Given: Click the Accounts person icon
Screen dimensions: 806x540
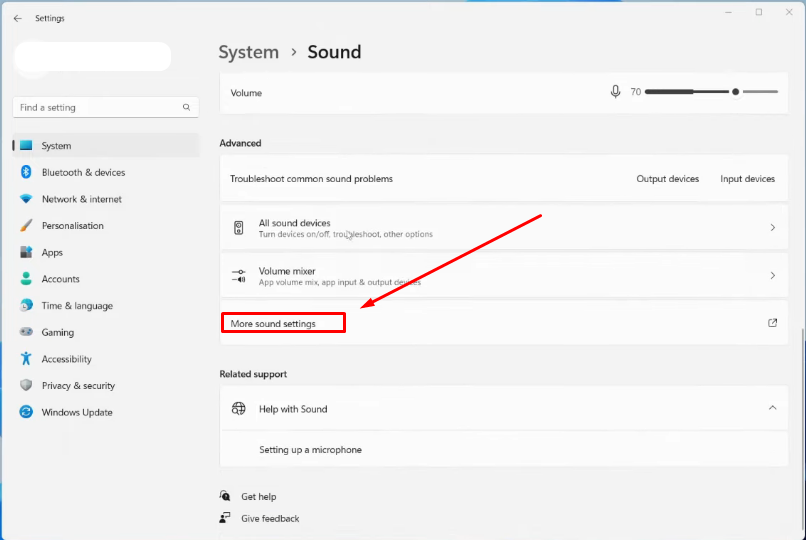Looking at the screenshot, I should [26, 279].
